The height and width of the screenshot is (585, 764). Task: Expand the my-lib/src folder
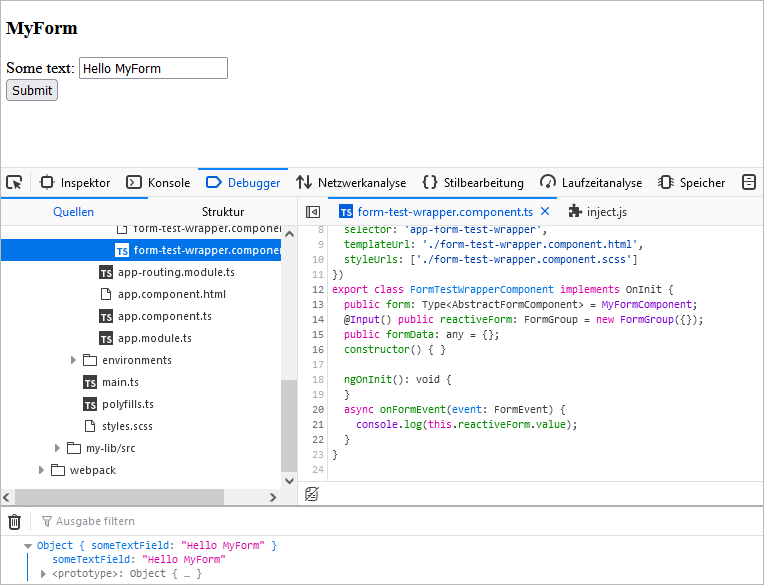pos(57,448)
